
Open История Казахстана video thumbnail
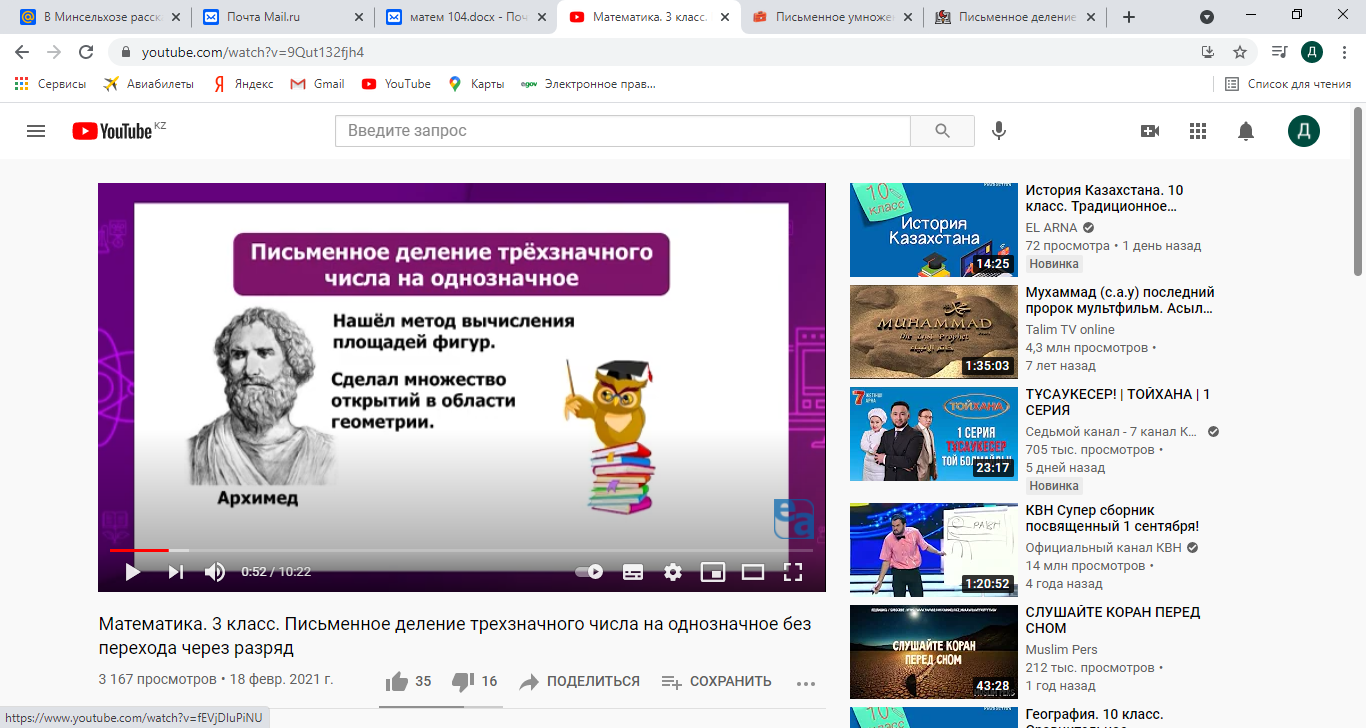click(x=933, y=230)
